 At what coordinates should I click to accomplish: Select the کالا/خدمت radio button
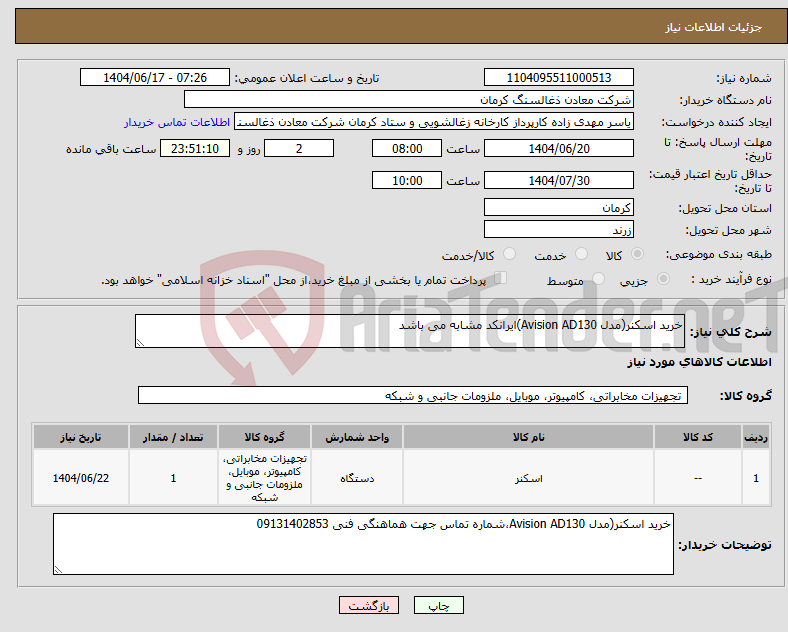coord(510,254)
